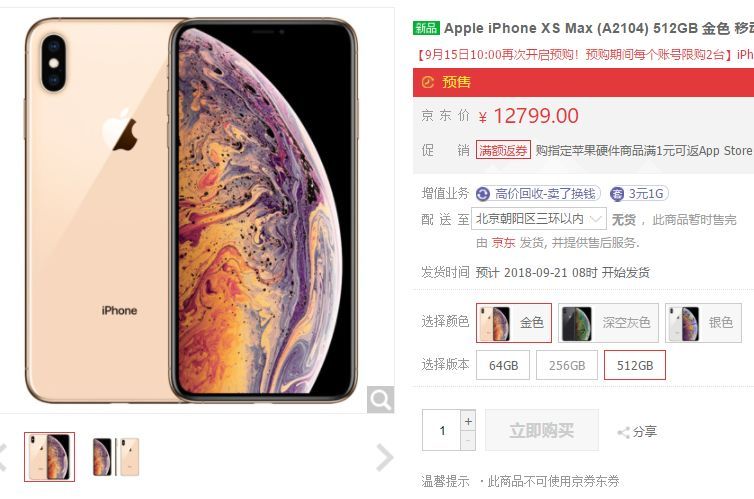This screenshot has width=754, height=499.
Task: Click the magnifier zoom icon on product image
Action: 380,399
